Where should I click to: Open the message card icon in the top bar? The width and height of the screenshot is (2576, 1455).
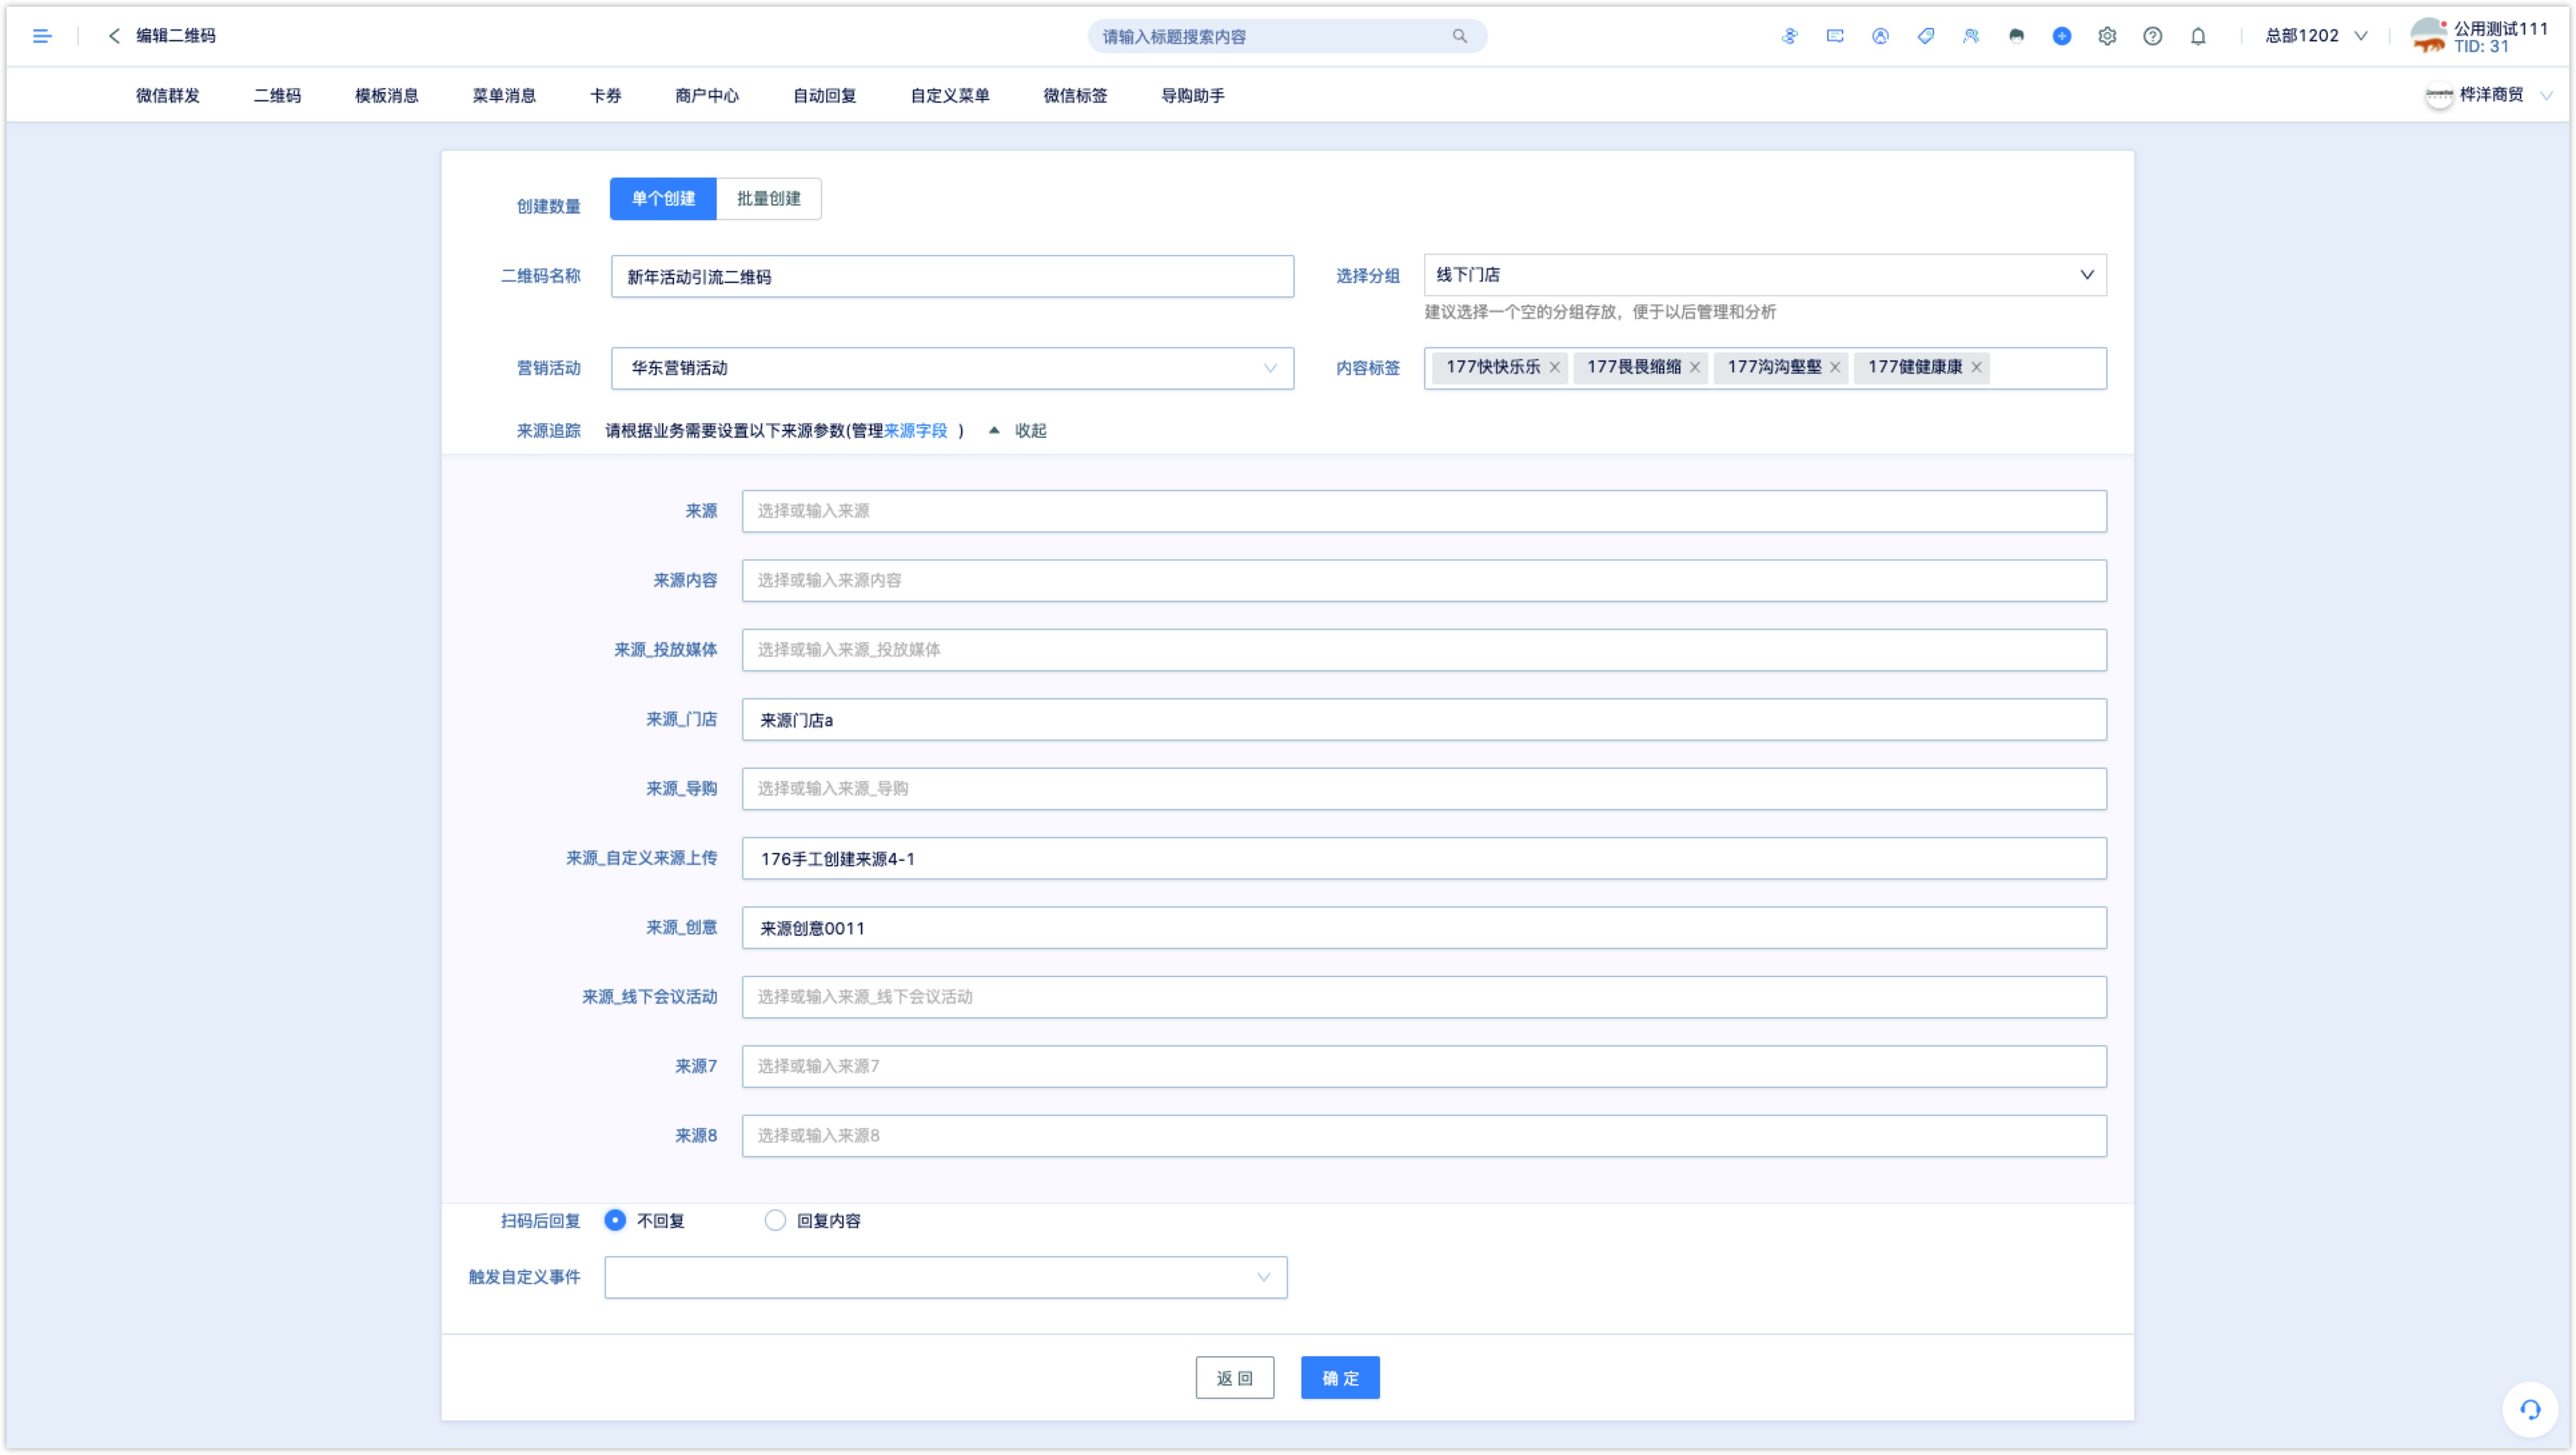pyautogui.click(x=1834, y=36)
